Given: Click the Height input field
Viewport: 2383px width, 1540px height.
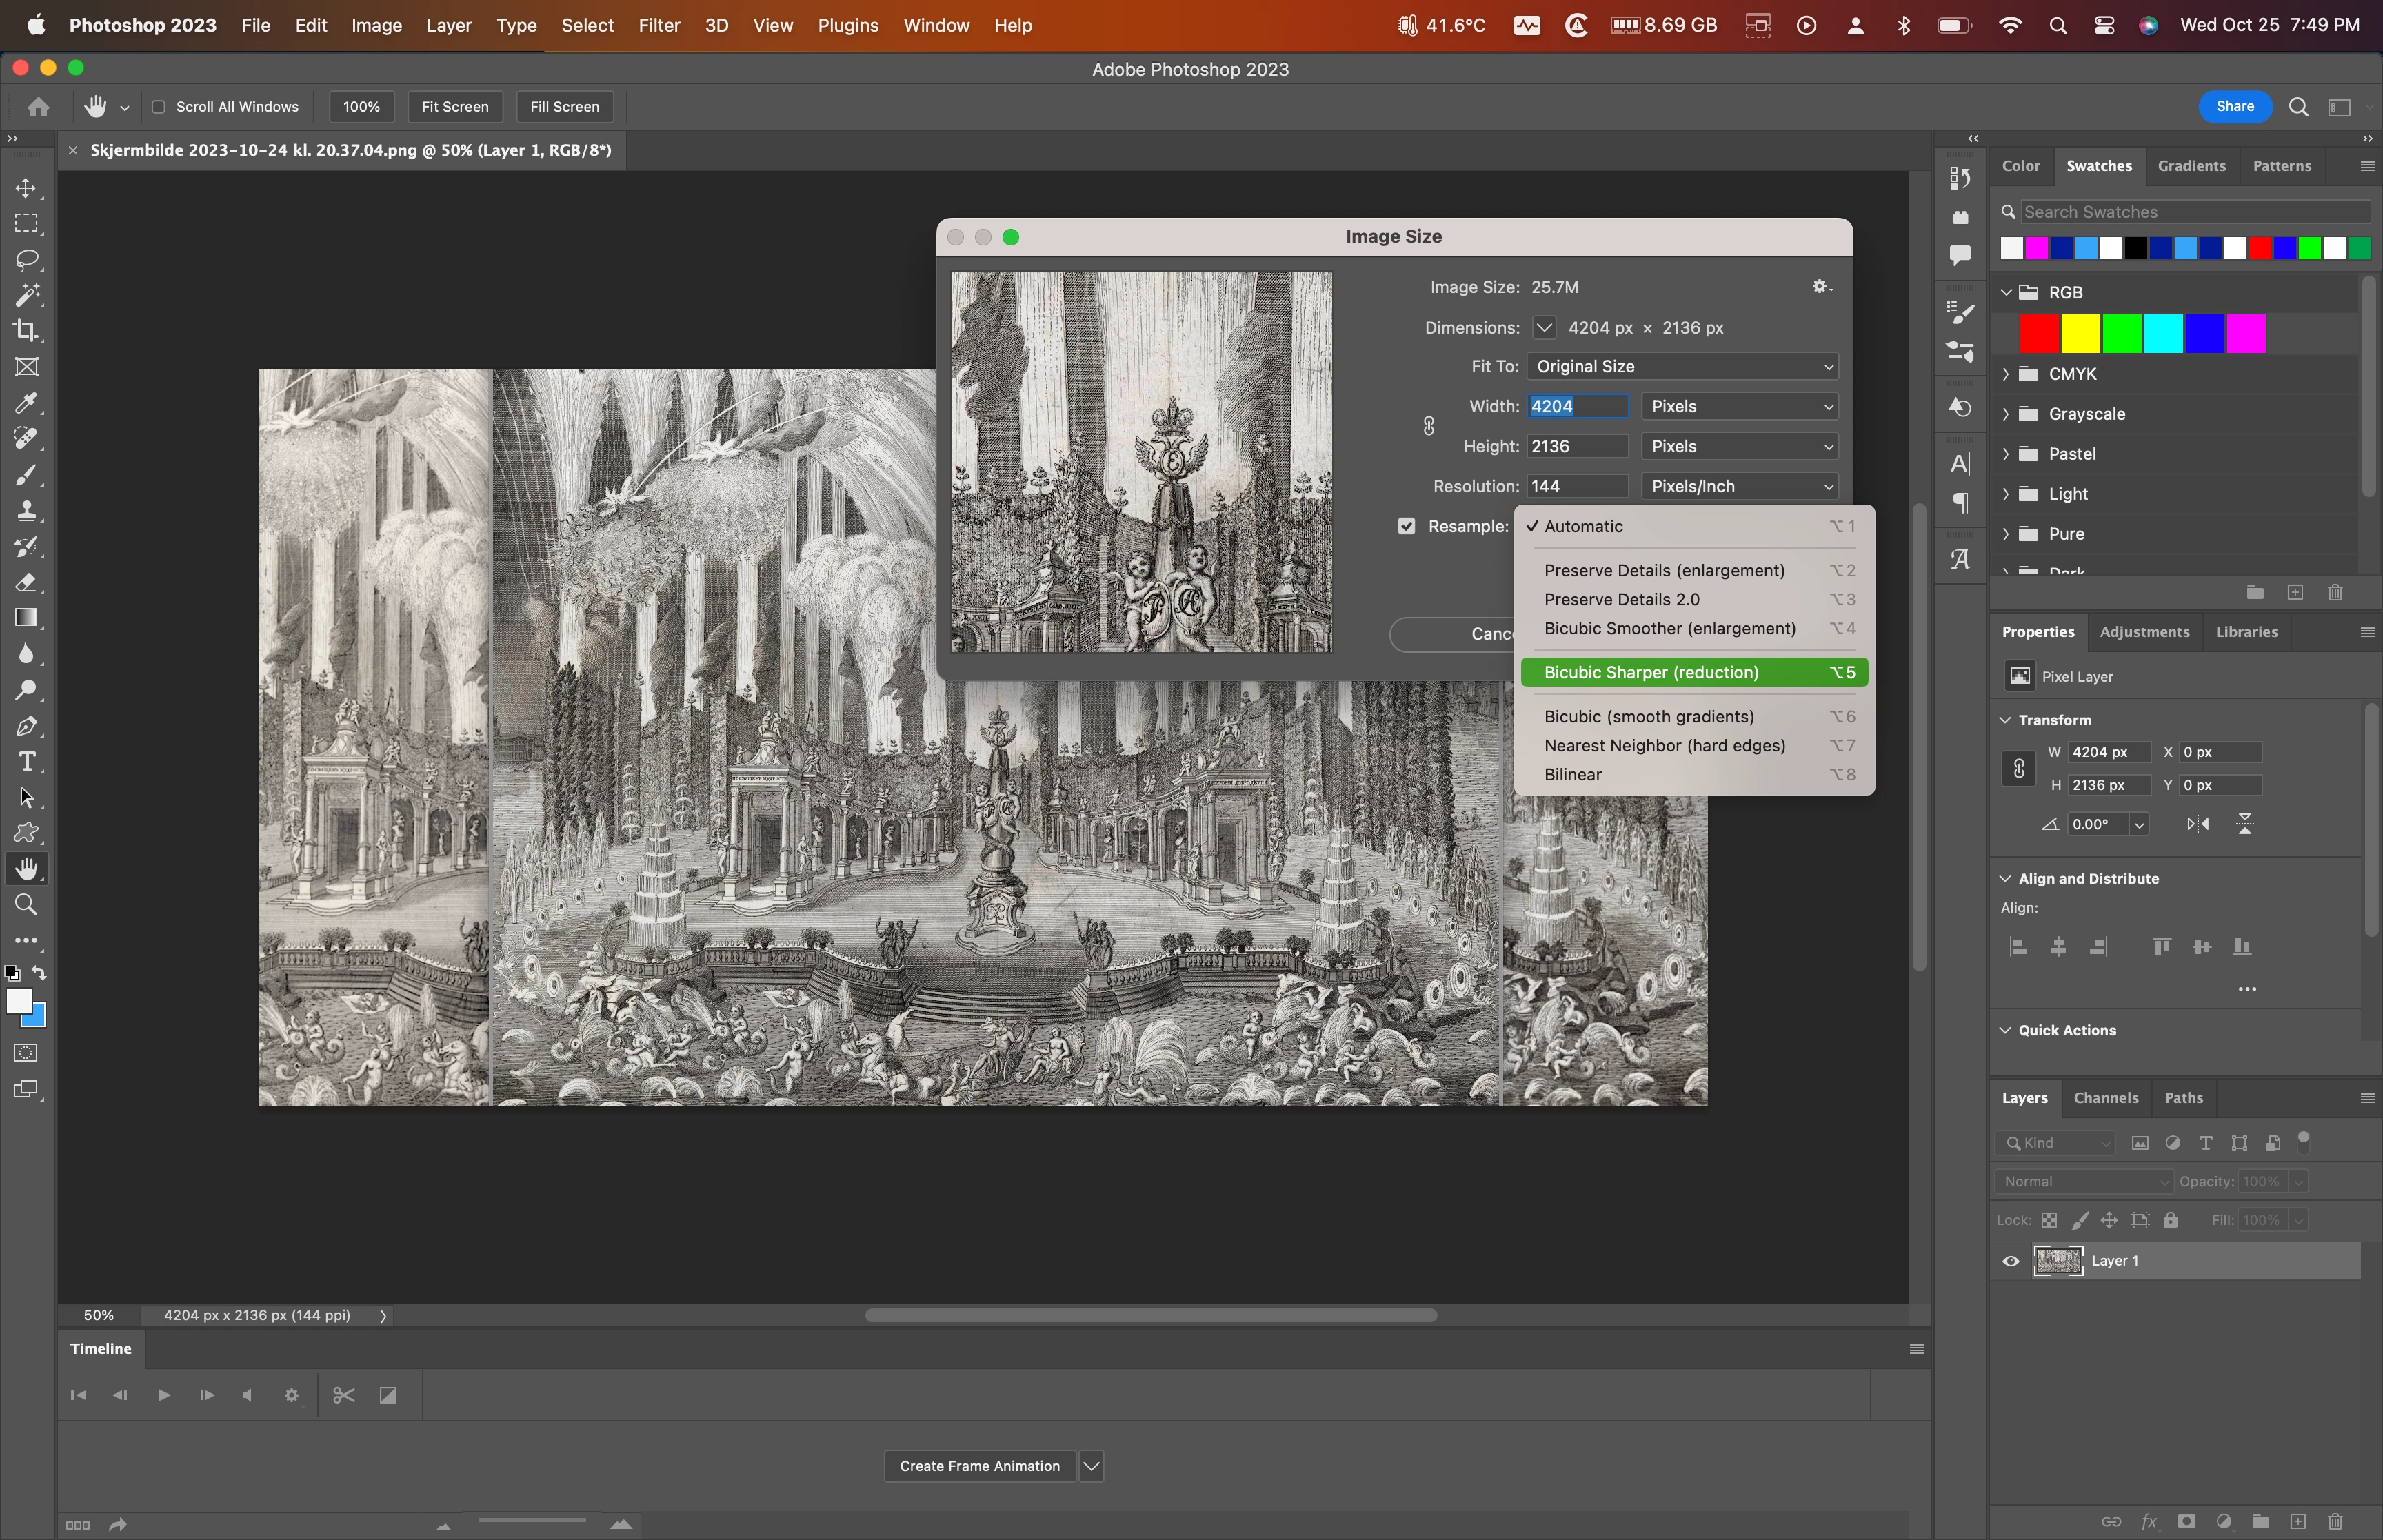Looking at the screenshot, I should pyautogui.click(x=1577, y=447).
